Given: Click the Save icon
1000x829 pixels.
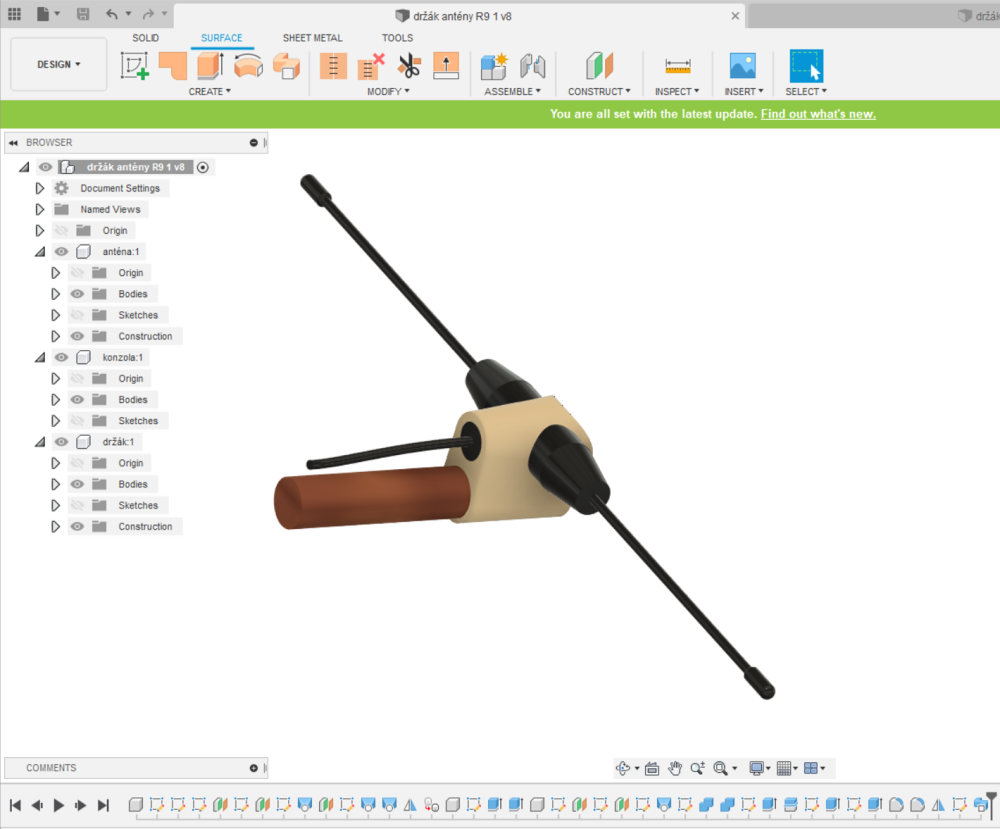Looking at the screenshot, I should 82,15.
